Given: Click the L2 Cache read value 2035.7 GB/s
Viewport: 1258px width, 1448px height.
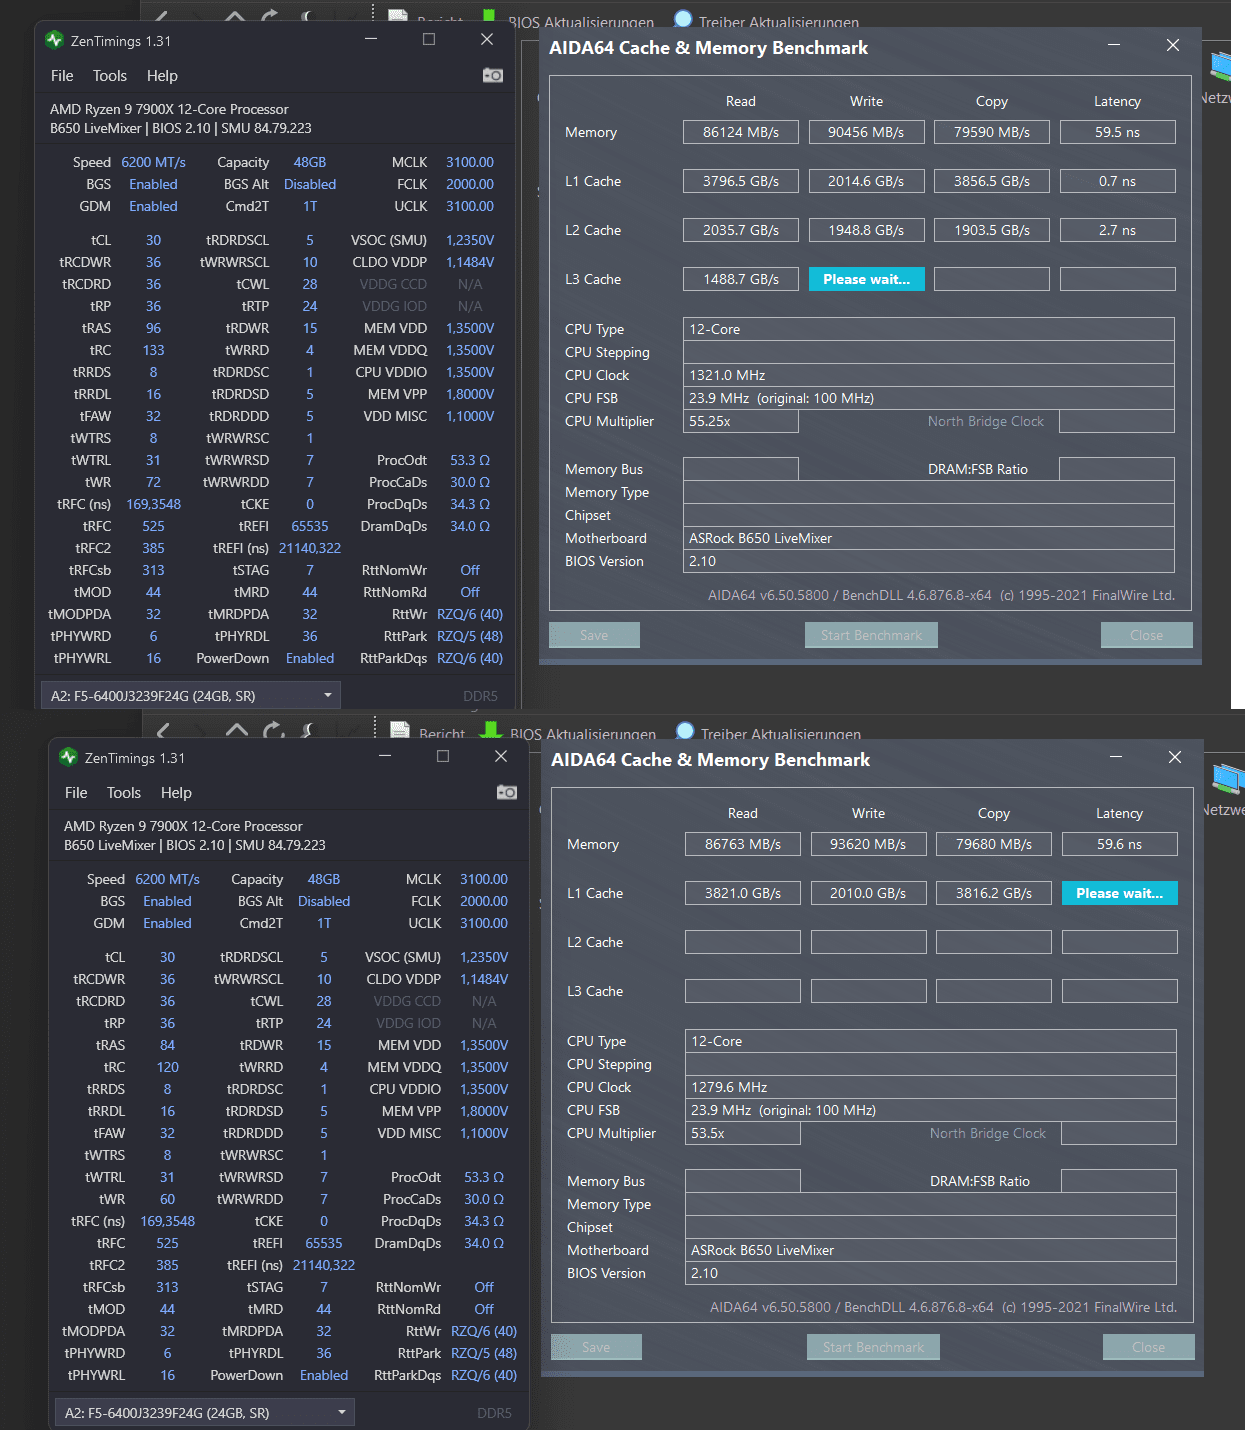Looking at the screenshot, I should 741,230.
